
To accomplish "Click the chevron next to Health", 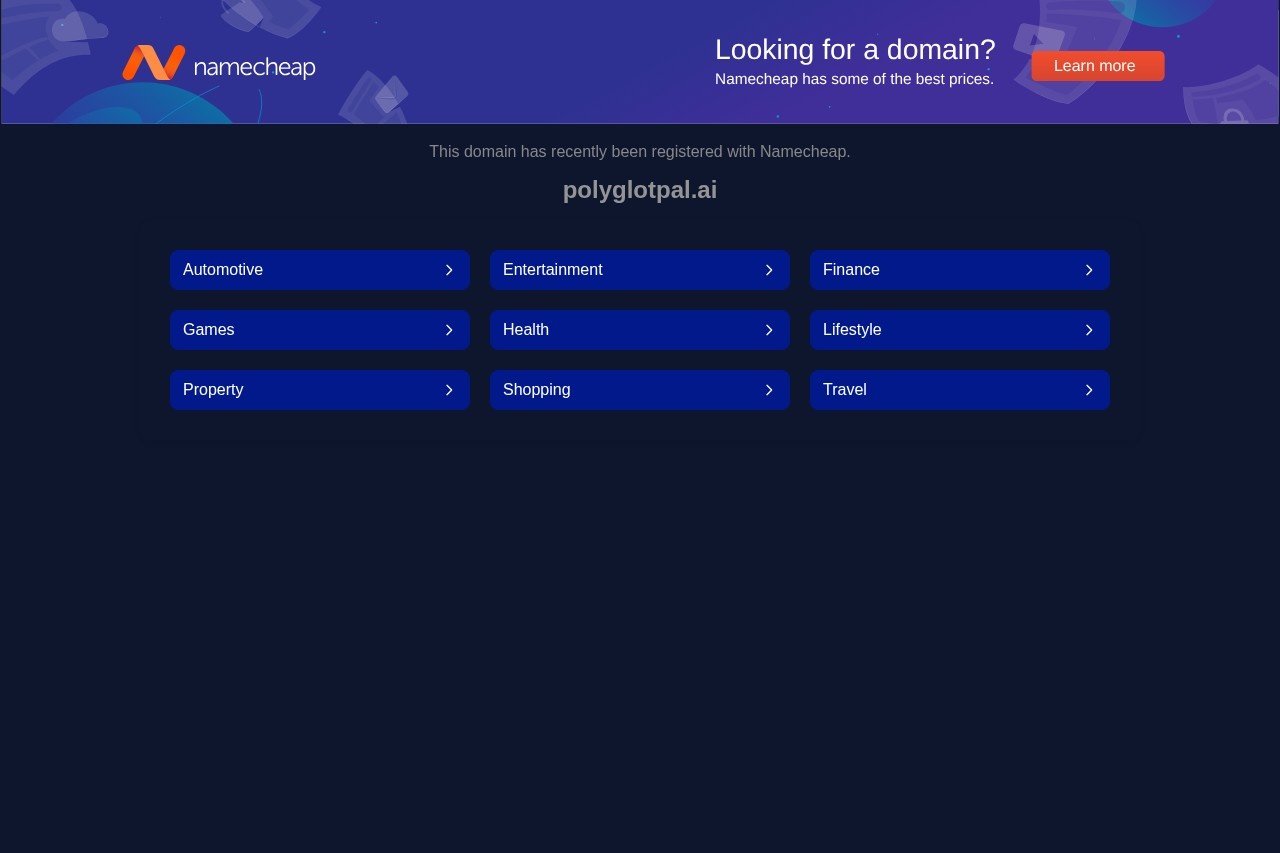I will pos(769,330).
